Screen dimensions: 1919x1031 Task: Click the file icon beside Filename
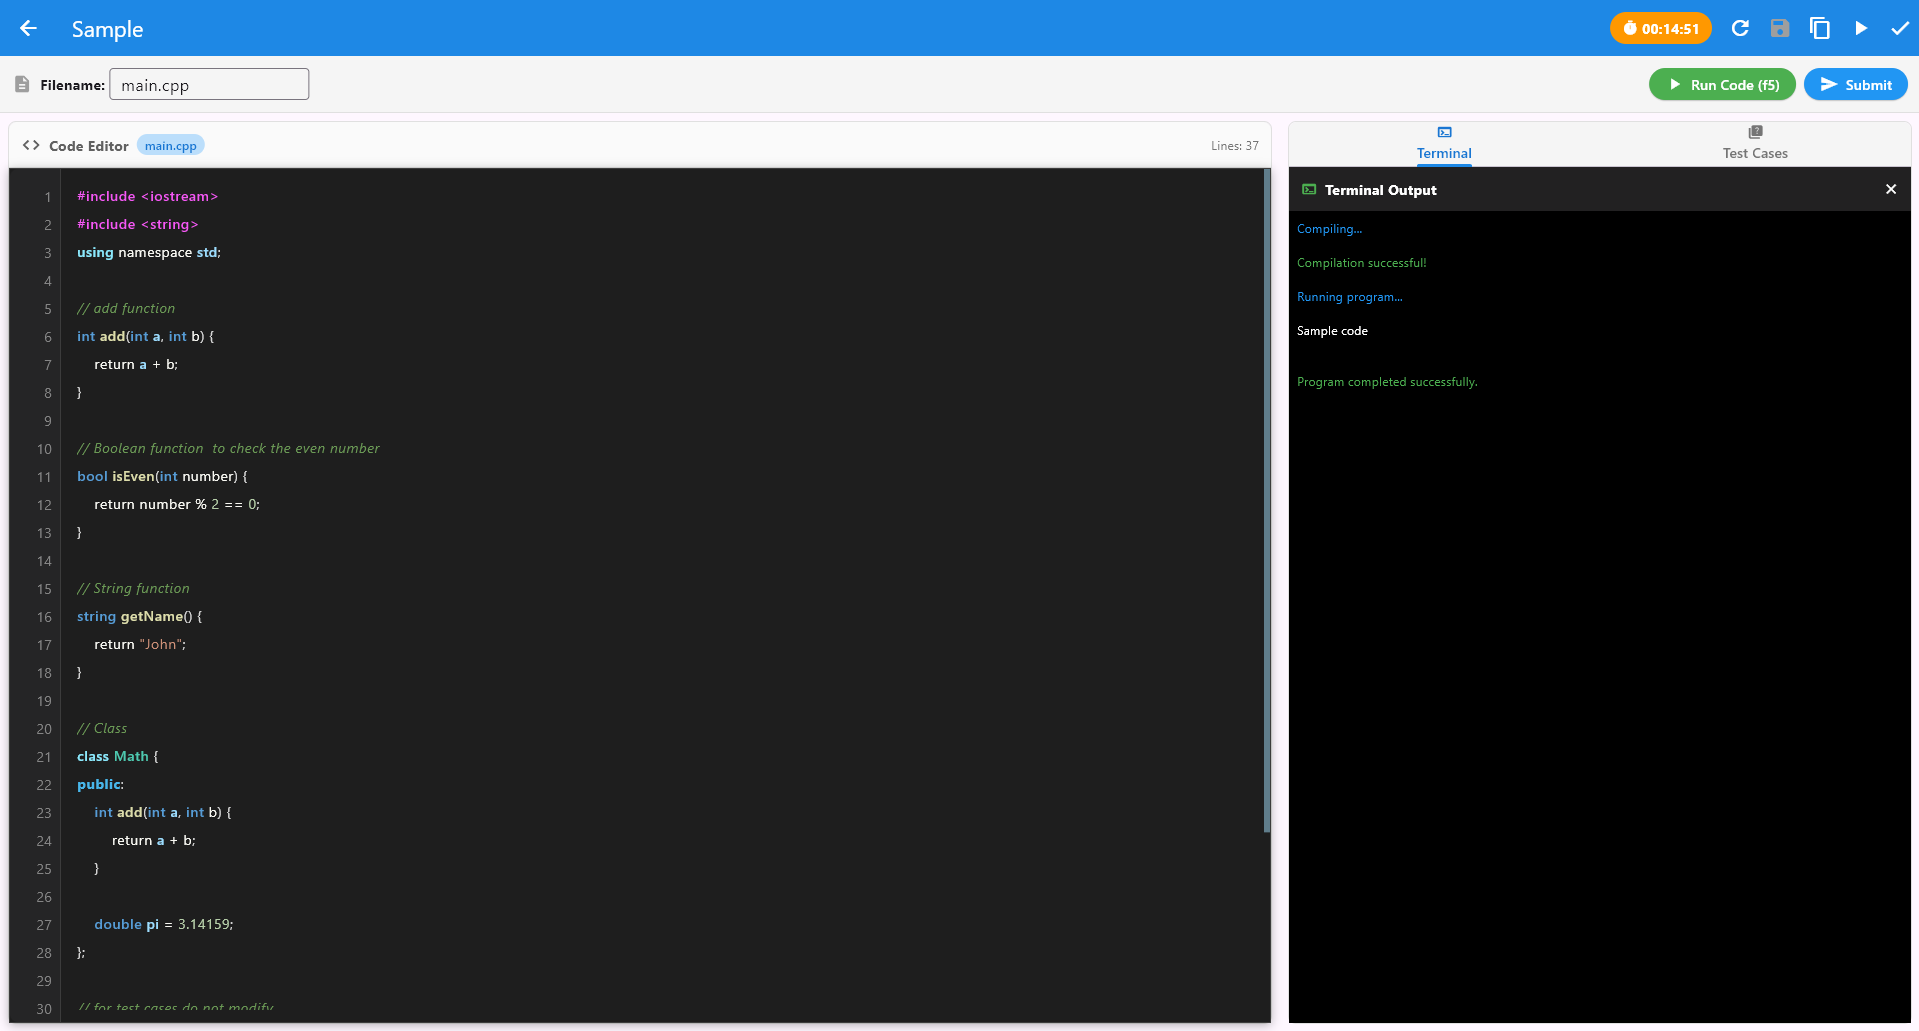tap(22, 85)
